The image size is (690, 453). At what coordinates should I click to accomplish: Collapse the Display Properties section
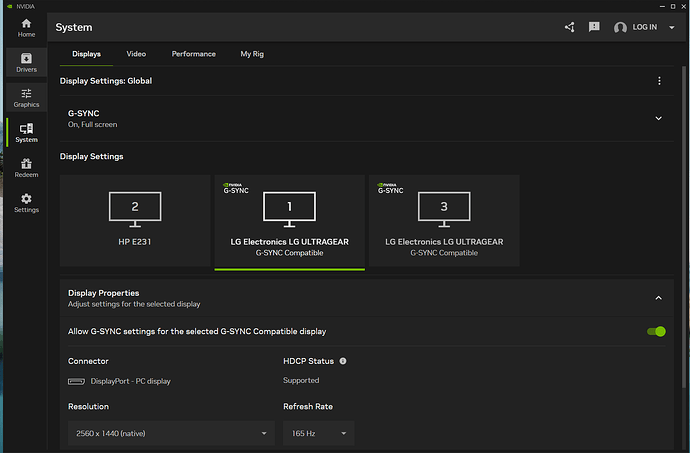658,298
